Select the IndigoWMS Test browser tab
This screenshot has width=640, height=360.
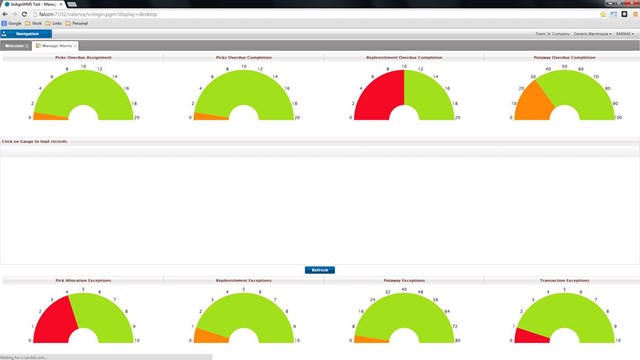(x=33, y=4)
